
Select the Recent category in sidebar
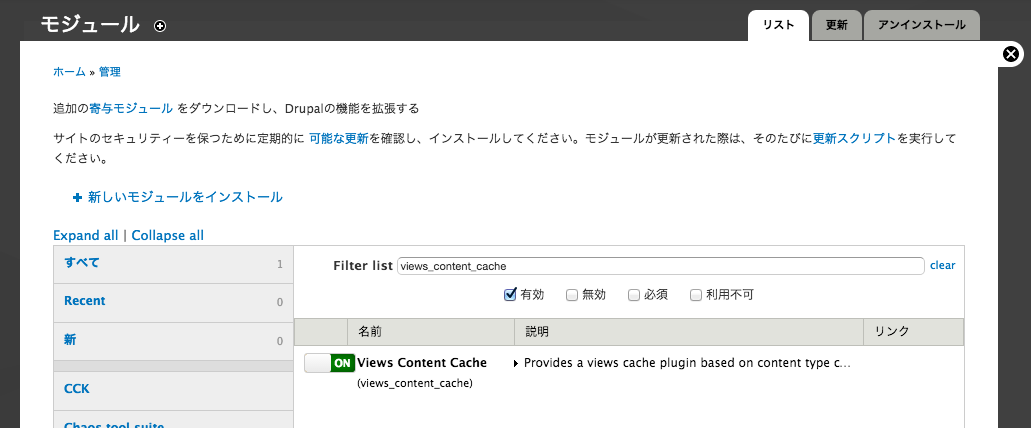(85, 301)
